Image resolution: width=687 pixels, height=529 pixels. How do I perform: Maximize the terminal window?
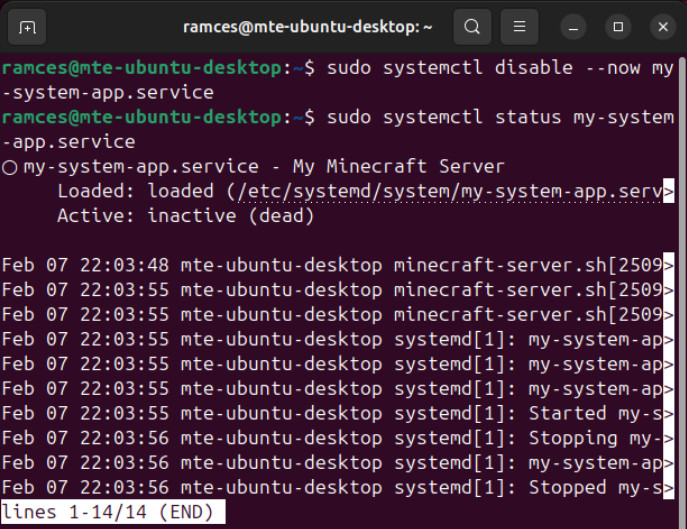pos(618,27)
